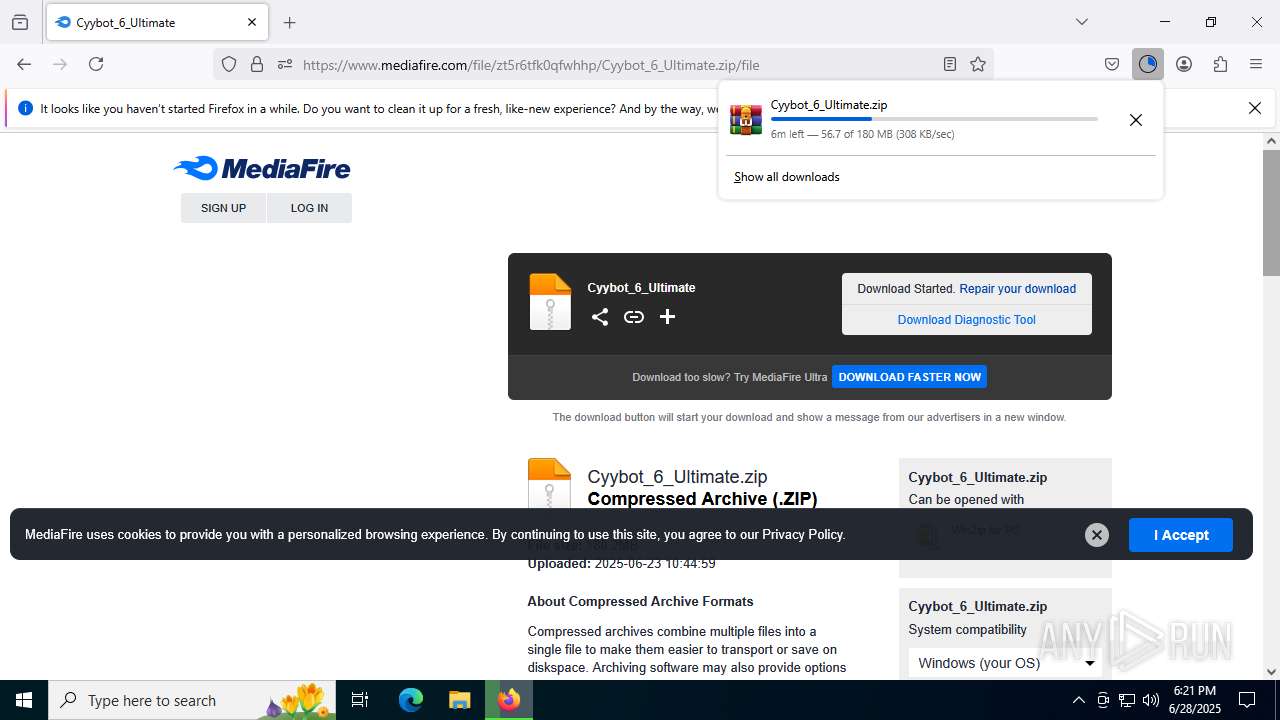Copy link with chain icon
The image size is (1280, 720).
pyautogui.click(x=634, y=317)
